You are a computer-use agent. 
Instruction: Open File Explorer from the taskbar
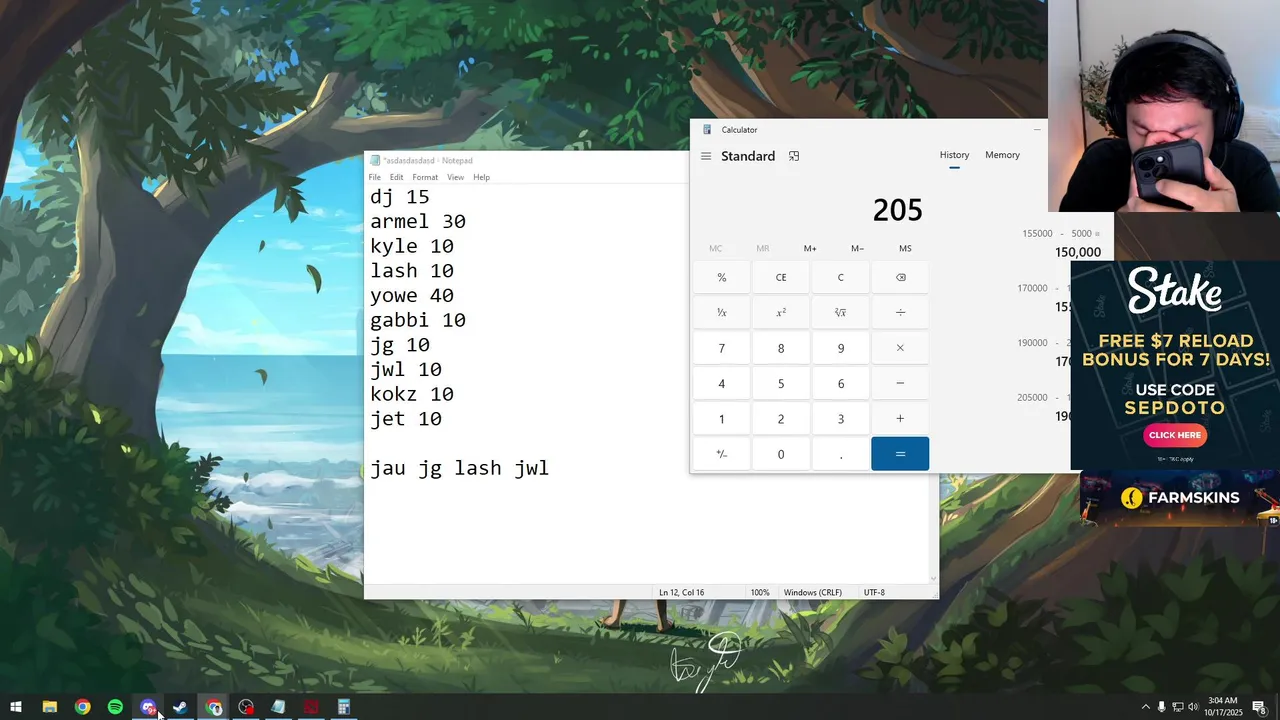click(x=49, y=707)
